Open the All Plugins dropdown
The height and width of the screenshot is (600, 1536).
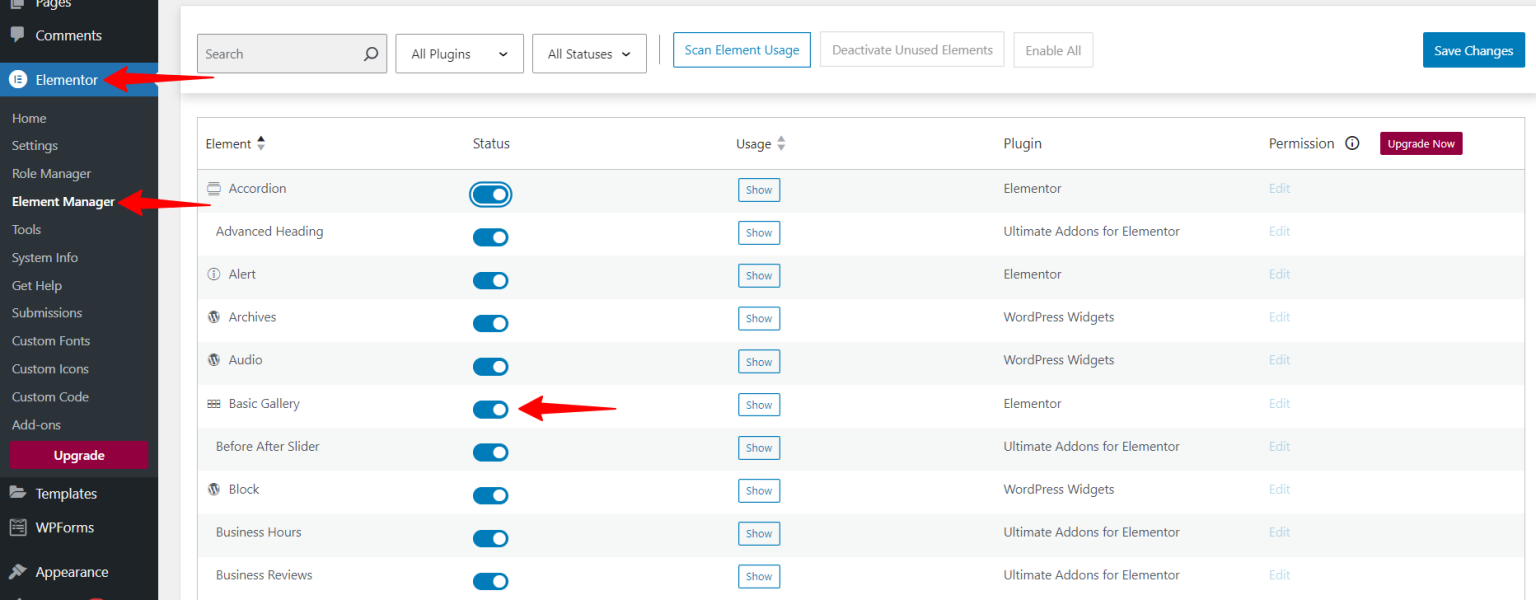tap(459, 53)
